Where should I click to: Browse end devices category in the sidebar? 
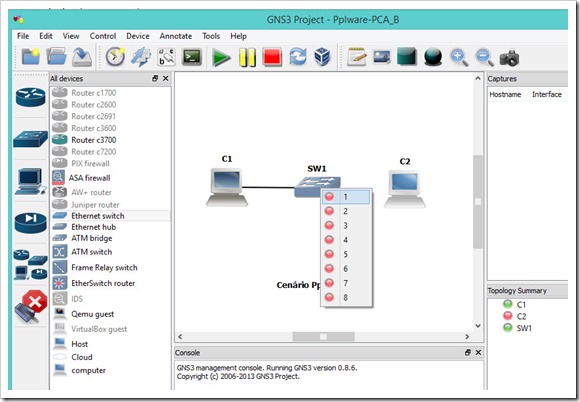point(31,181)
